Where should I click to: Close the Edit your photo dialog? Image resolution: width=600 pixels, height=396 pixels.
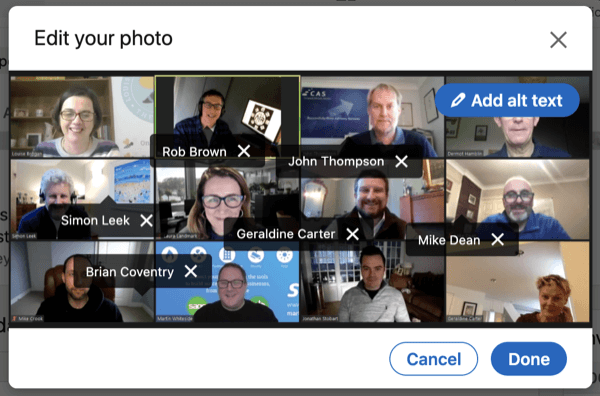click(558, 40)
